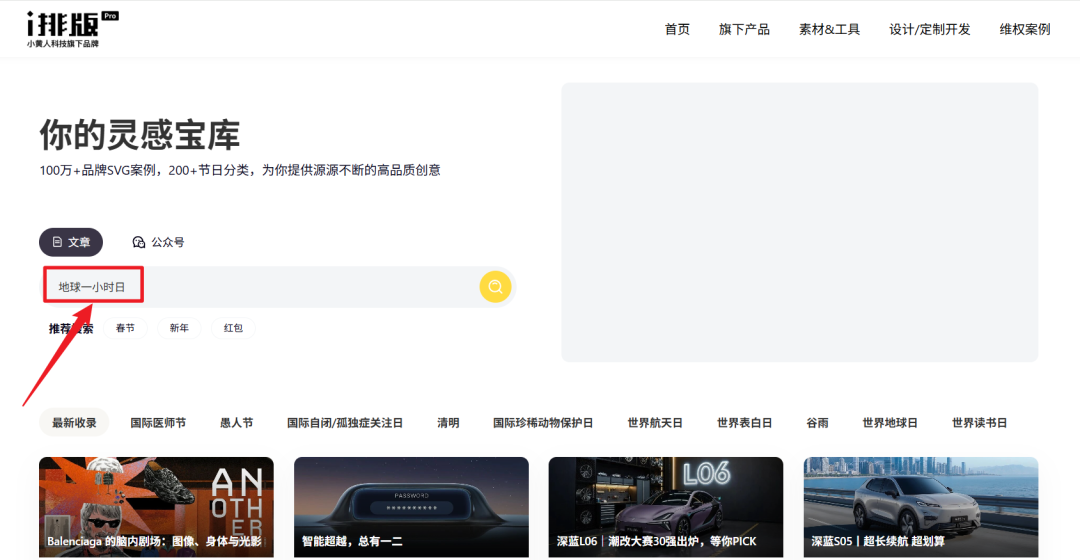Click the i排版 Pro logo
1080x560 pixels.
(x=72, y=29)
